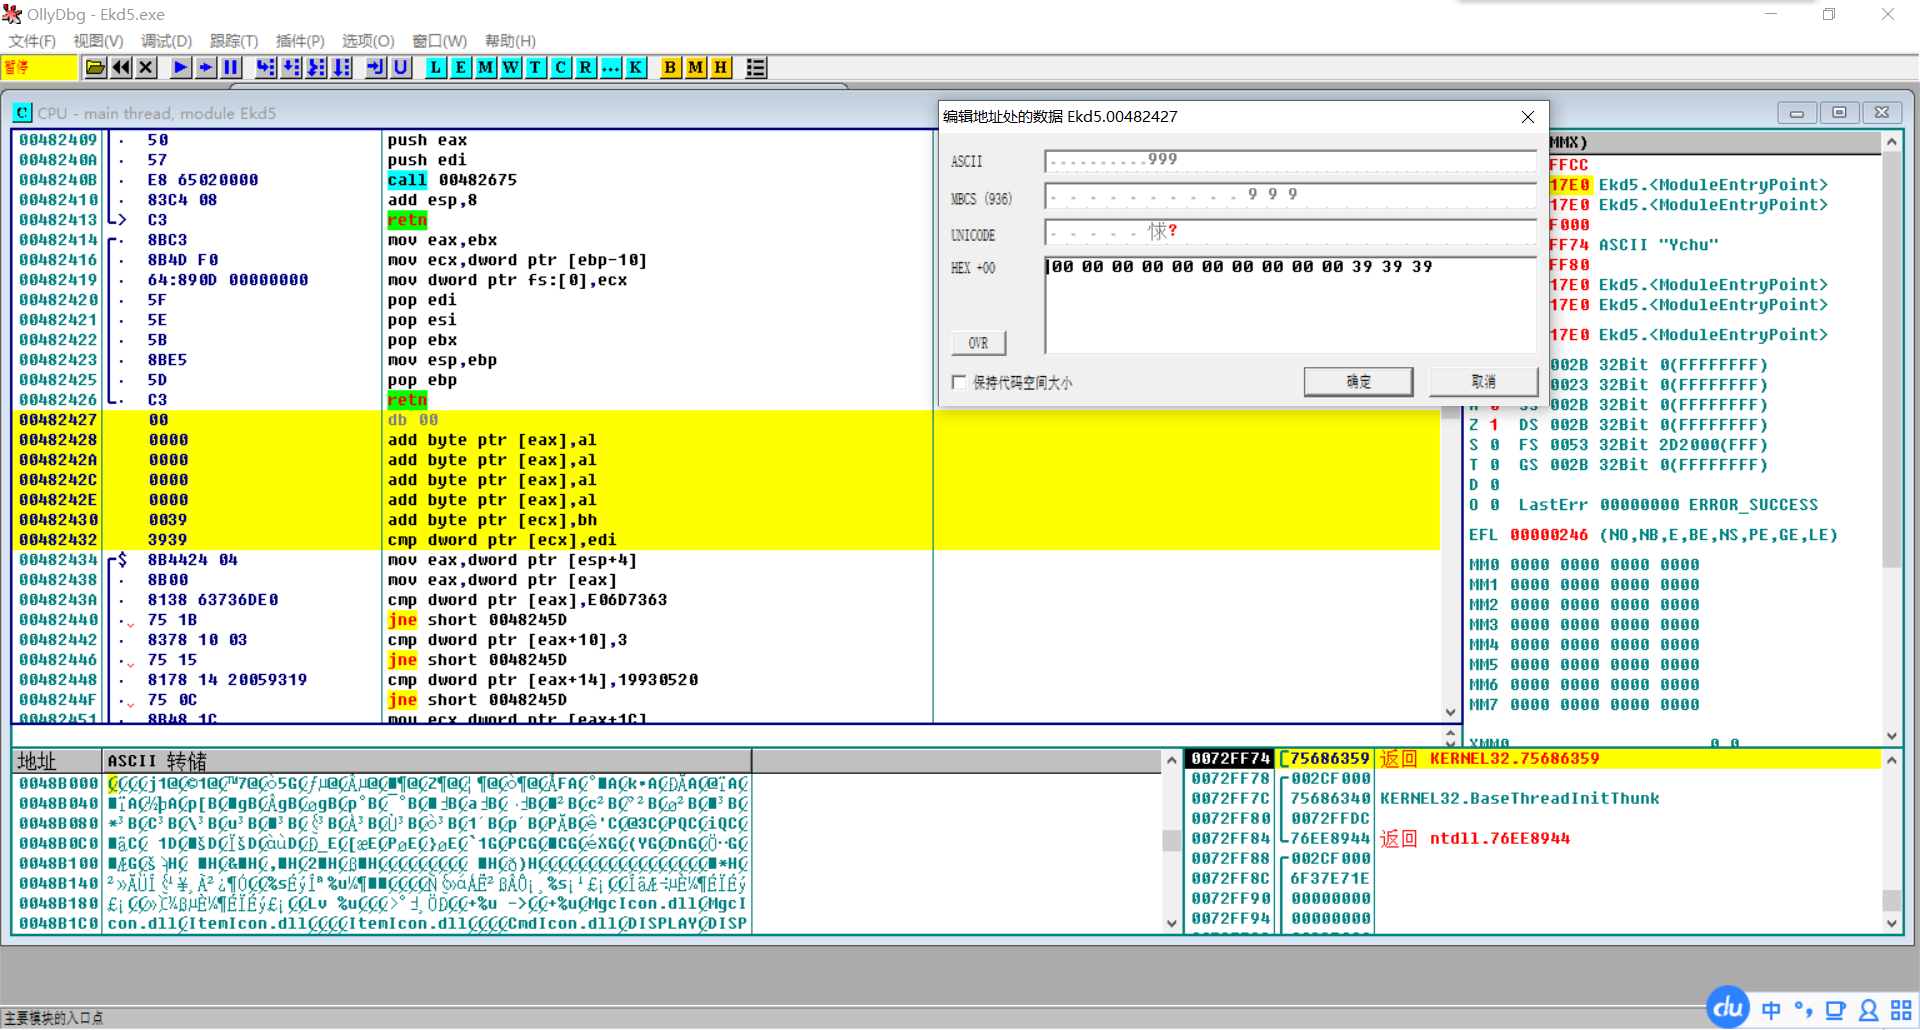Cancel the edit with 取消 button
Screen dimensions: 1920x1030
(x=1483, y=381)
